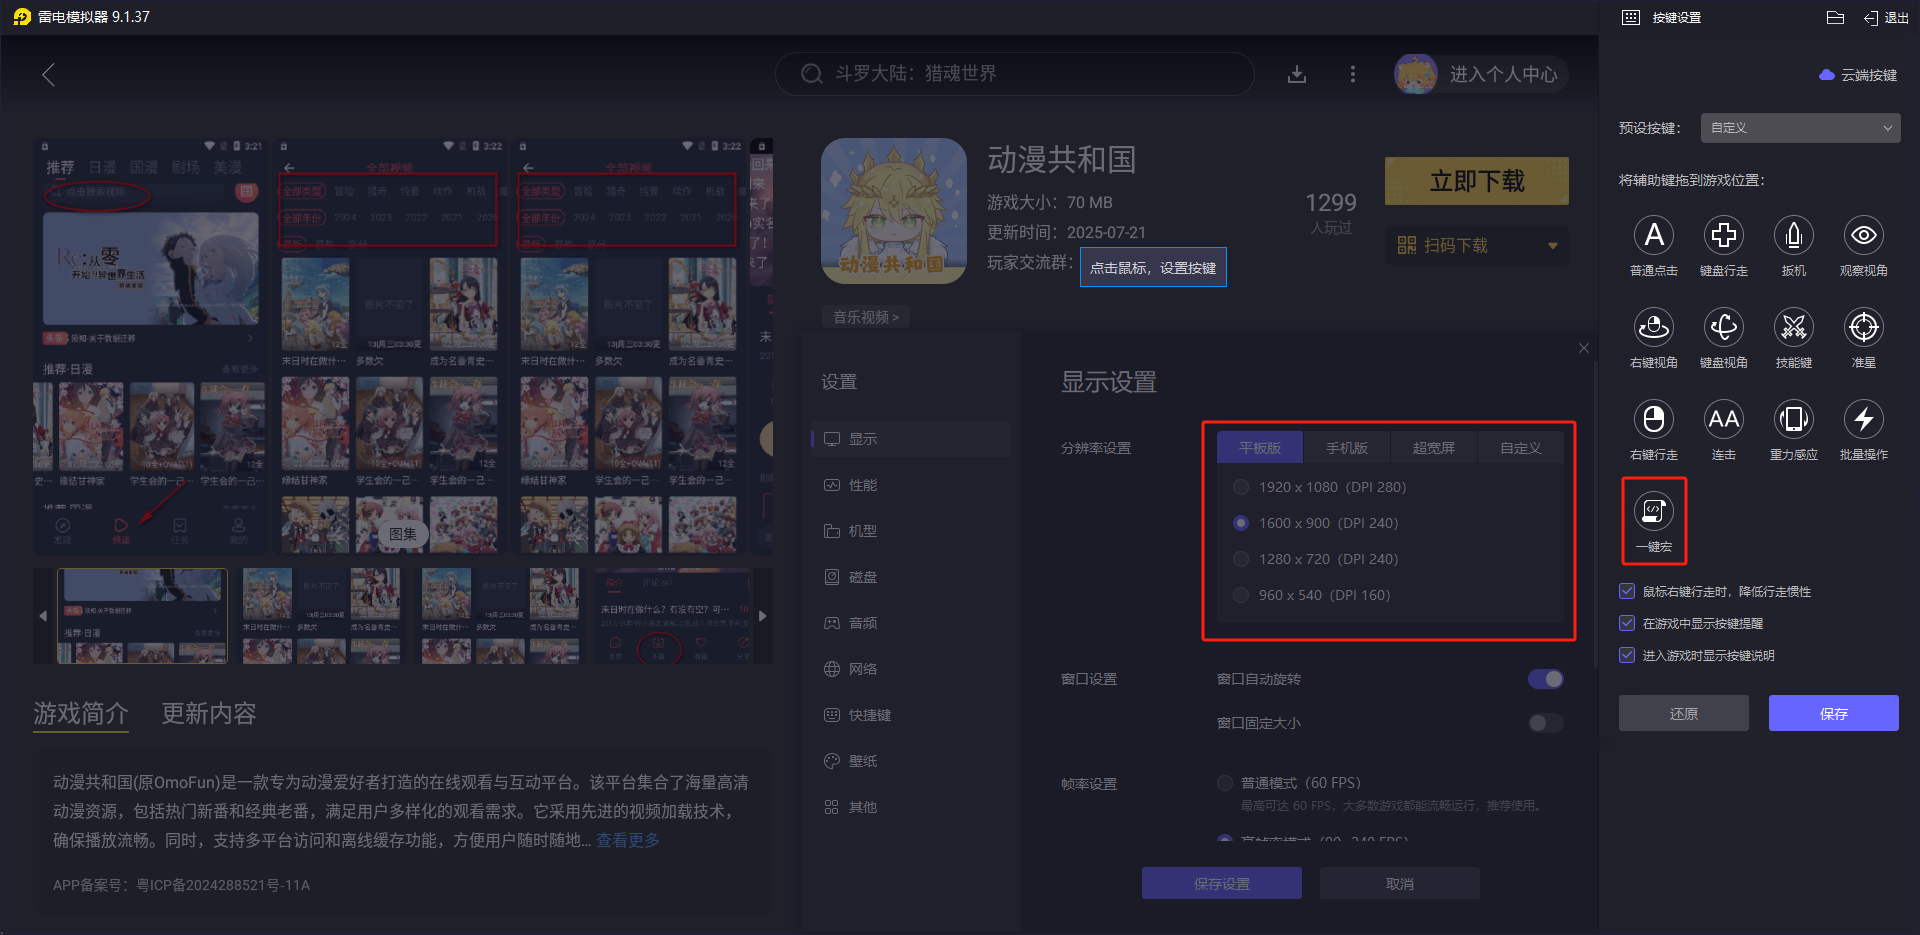Toggle the 窗口自动旋转 switch
This screenshot has width=1920, height=935.
pyautogui.click(x=1546, y=679)
